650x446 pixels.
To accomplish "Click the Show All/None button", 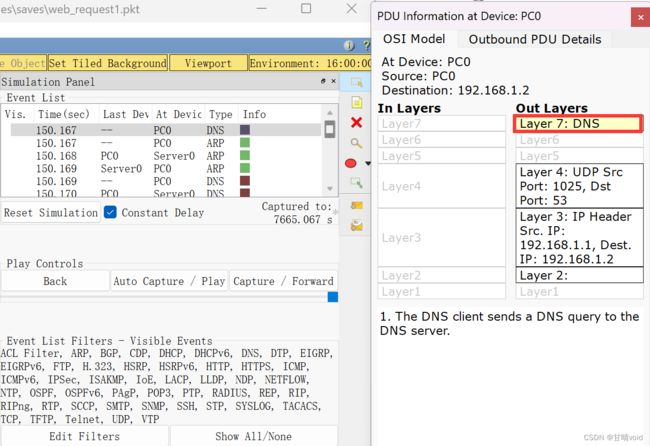I will click(x=253, y=436).
